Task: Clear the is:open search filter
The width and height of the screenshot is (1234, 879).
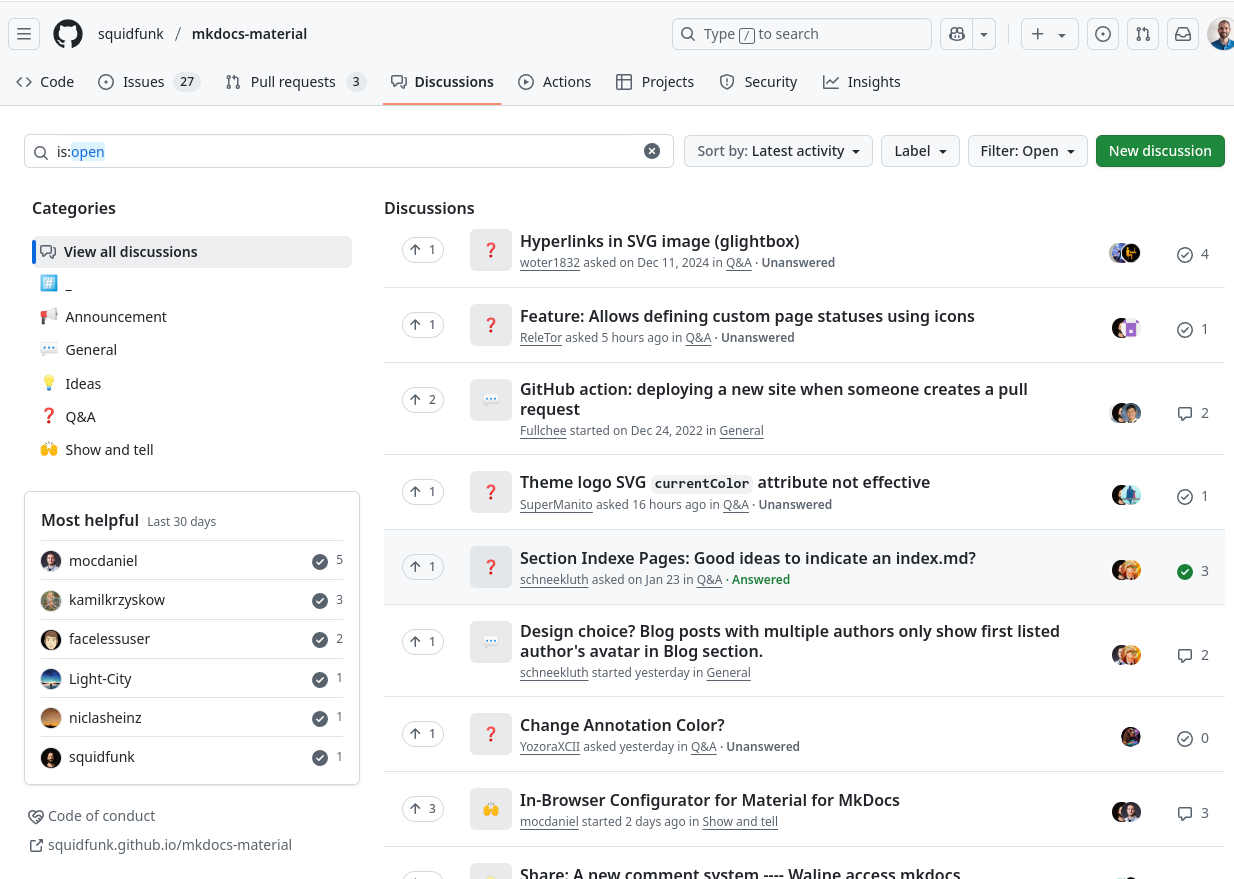Action: 652,151
